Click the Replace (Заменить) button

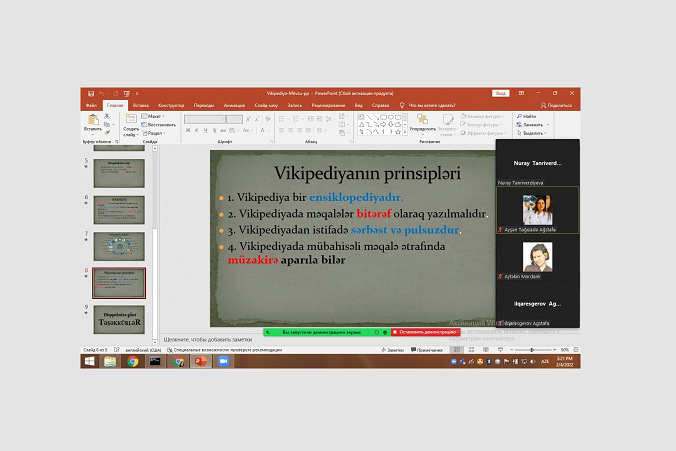532,125
